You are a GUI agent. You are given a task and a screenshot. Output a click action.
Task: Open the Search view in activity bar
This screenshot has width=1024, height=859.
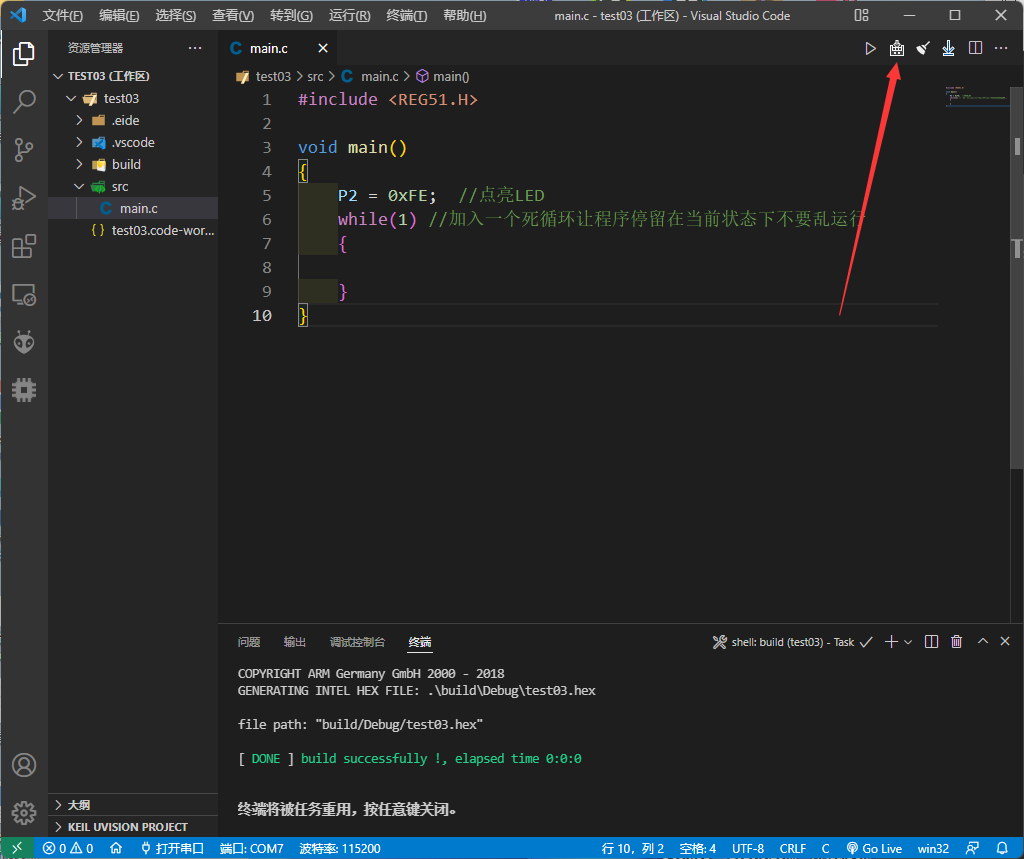(24, 102)
